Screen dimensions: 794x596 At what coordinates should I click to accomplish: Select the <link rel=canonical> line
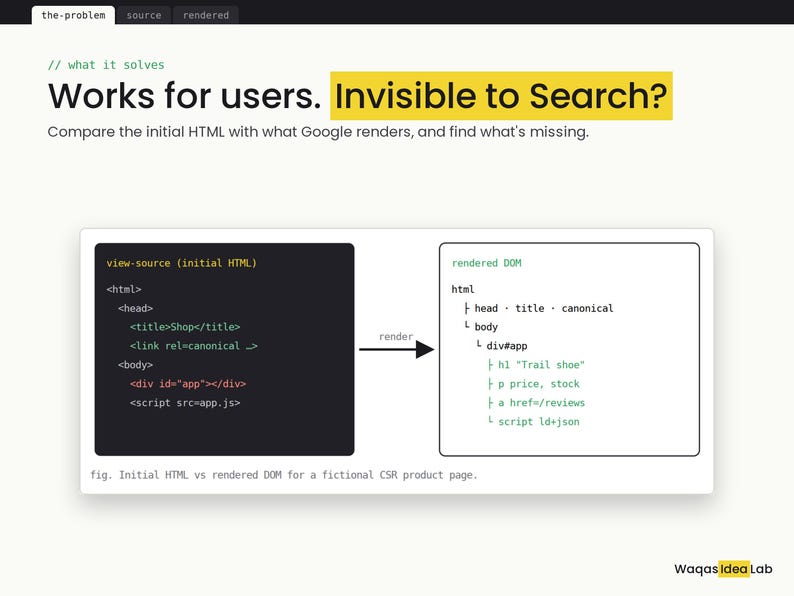(193, 346)
